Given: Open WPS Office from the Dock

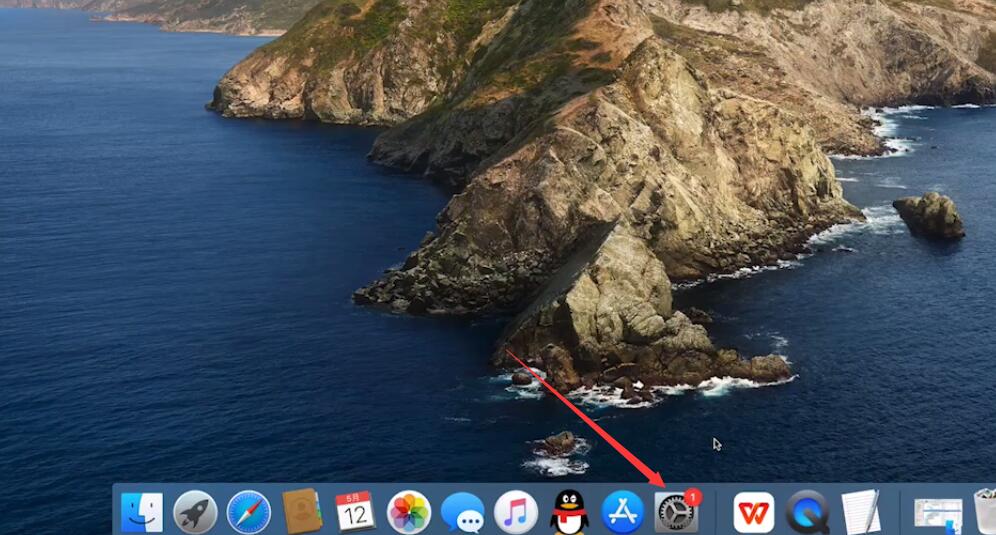Looking at the screenshot, I should tap(754, 512).
